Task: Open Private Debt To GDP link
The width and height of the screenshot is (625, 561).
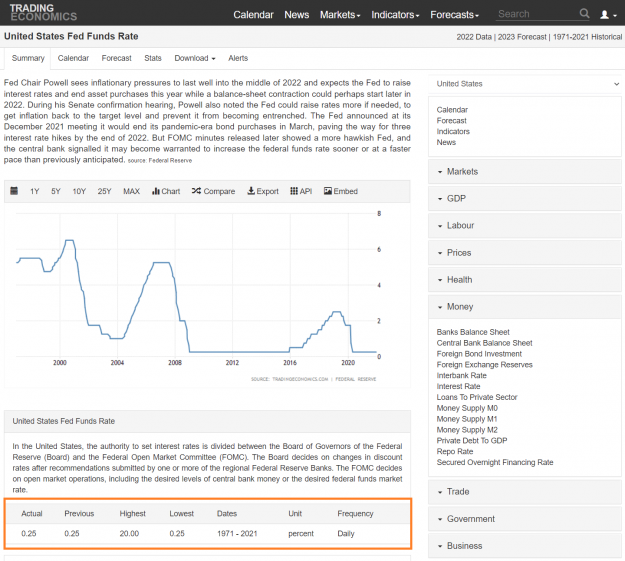Action: tap(472, 441)
